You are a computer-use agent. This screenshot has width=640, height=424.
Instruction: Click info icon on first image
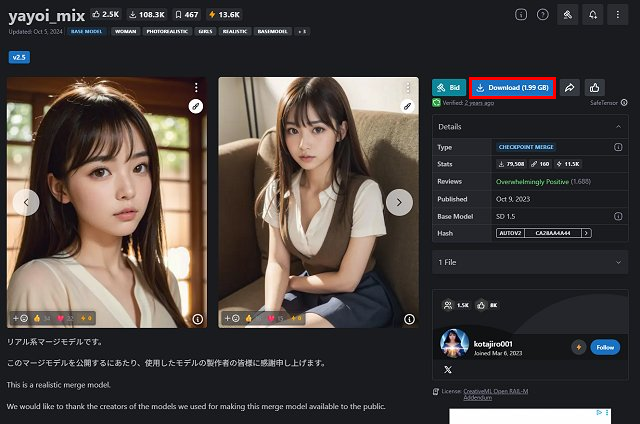point(198,319)
